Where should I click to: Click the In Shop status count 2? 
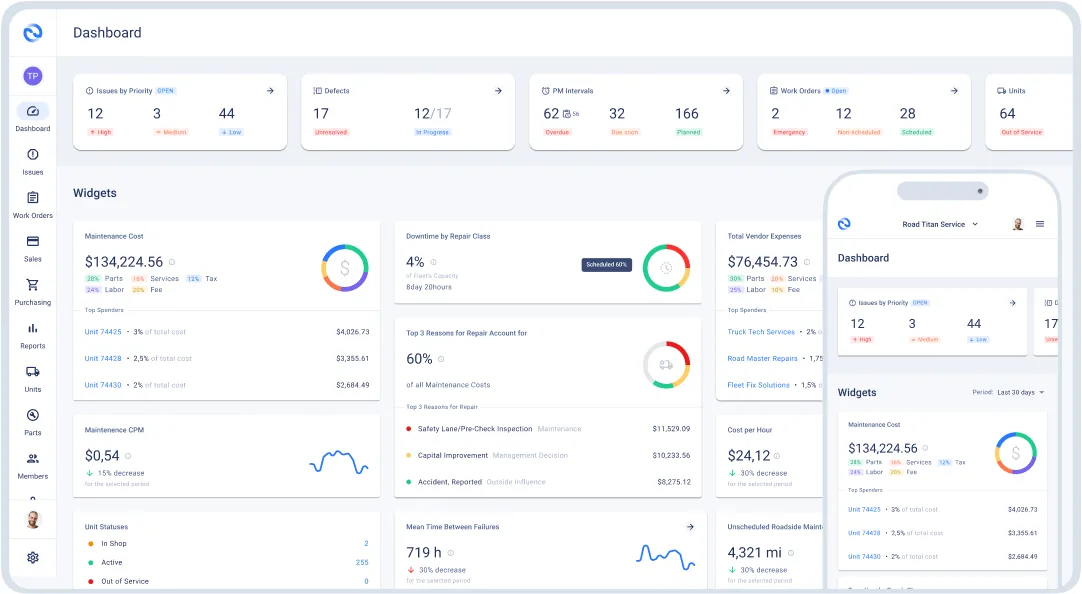tap(366, 544)
